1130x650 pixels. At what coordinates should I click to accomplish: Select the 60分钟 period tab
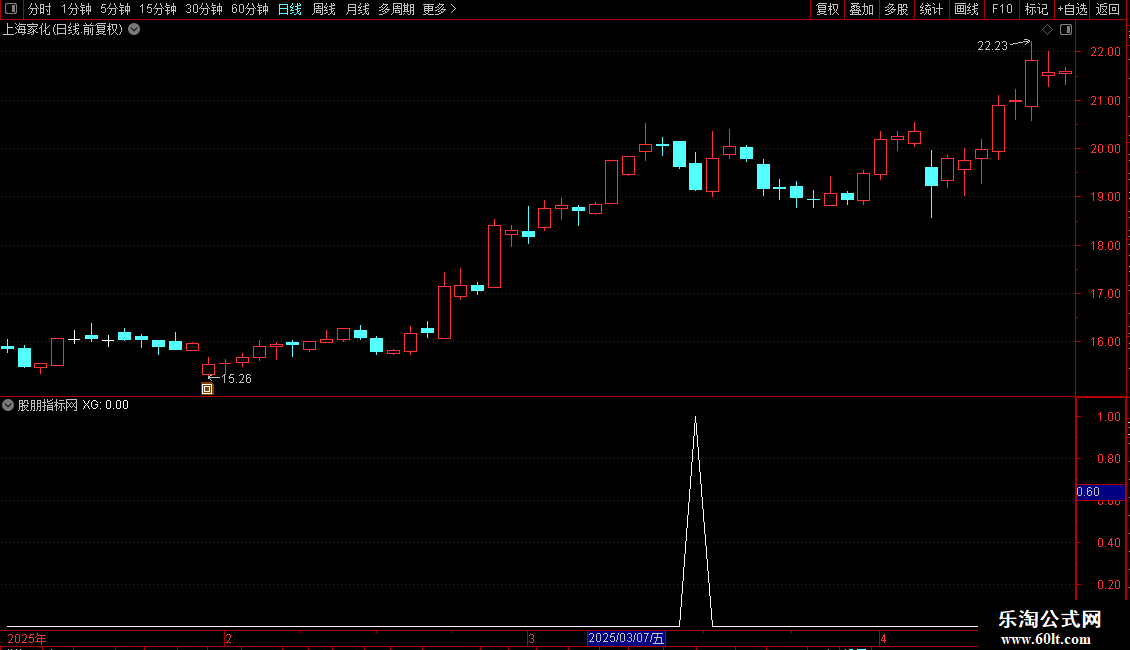(249, 9)
